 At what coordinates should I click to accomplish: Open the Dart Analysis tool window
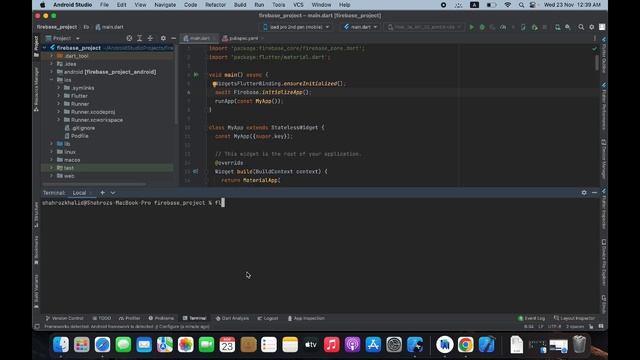232,318
